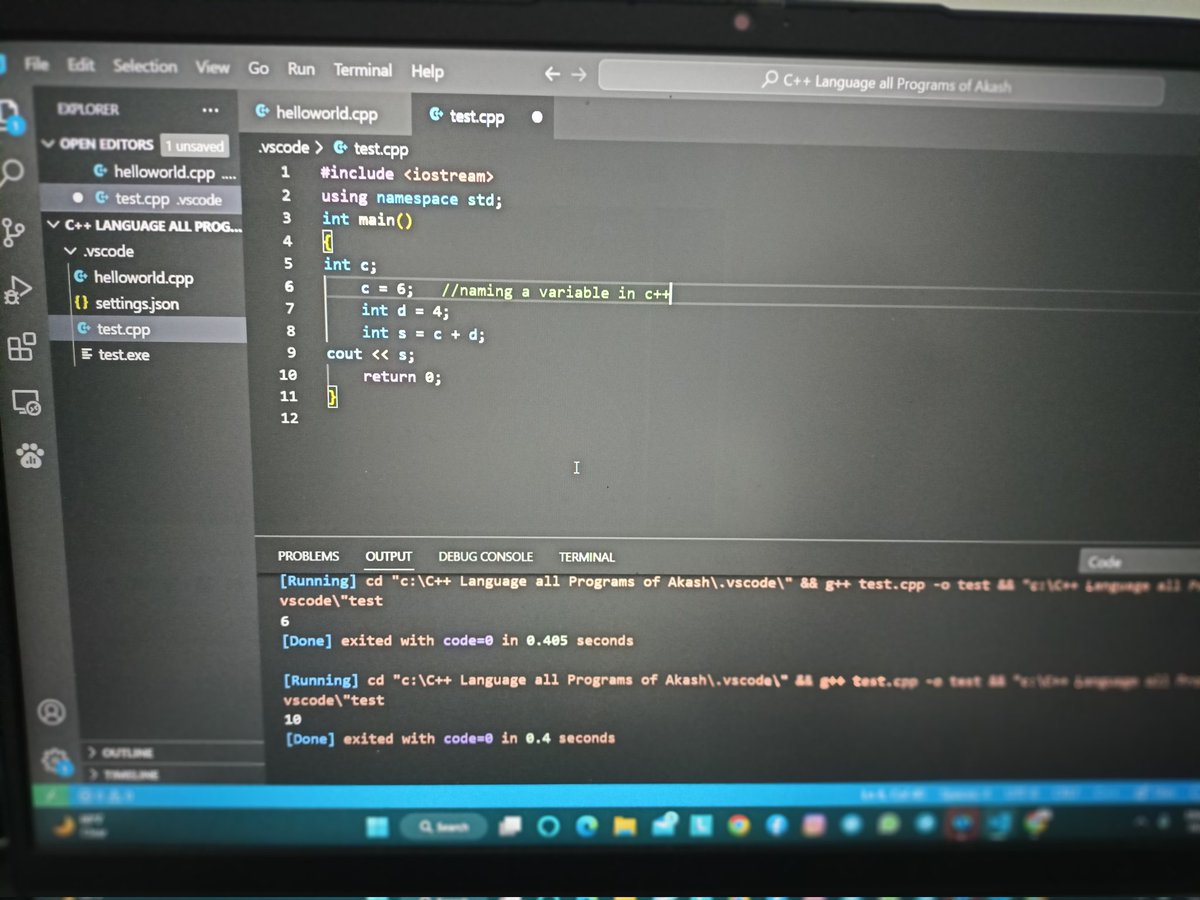The width and height of the screenshot is (1200, 900).
Task: Select the OUTPUT panel tab
Action: [388, 556]
